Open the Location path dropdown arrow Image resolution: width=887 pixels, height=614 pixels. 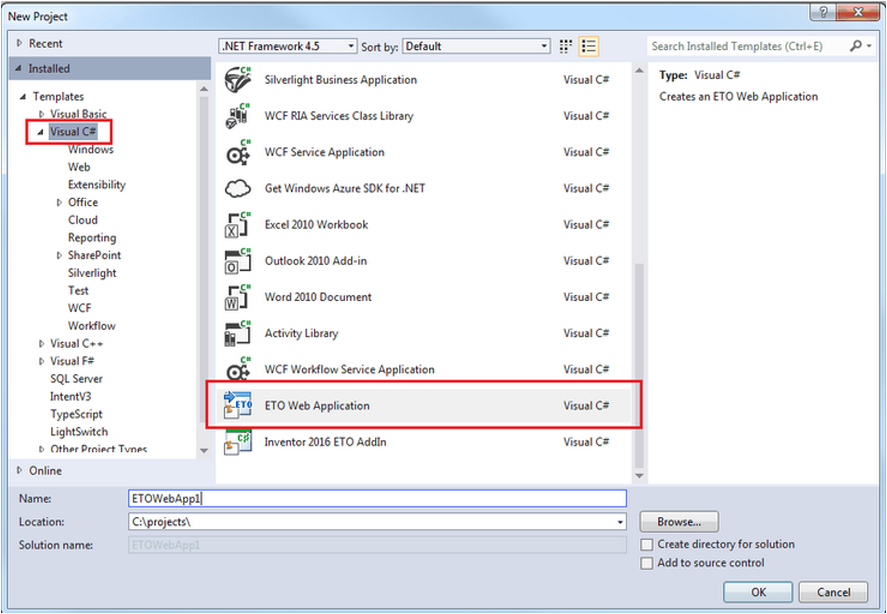(x=620, y=522)
